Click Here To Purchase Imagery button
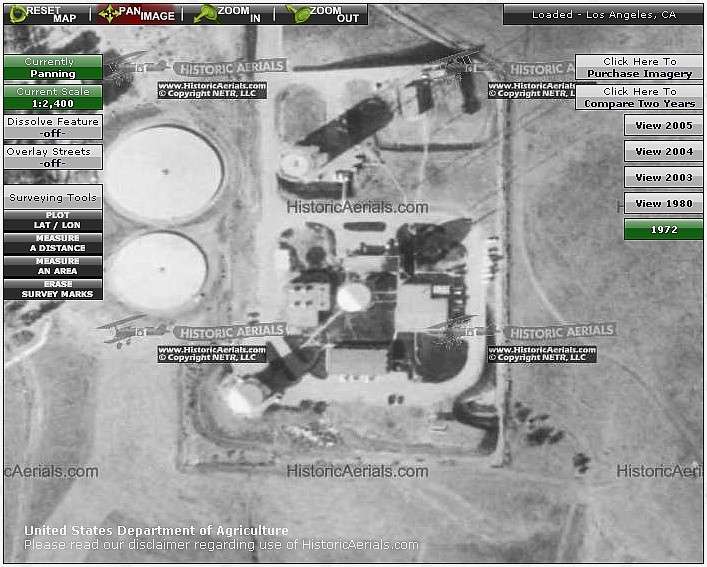 639,67
